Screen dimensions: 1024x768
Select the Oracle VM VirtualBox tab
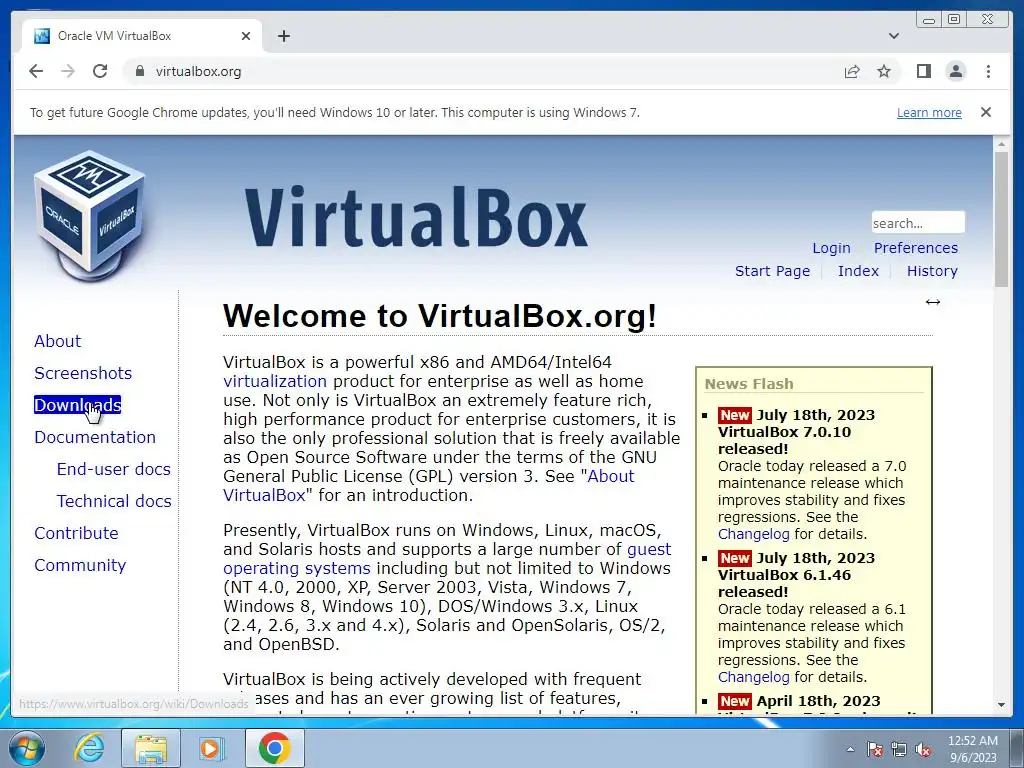[x=142, y=36]
